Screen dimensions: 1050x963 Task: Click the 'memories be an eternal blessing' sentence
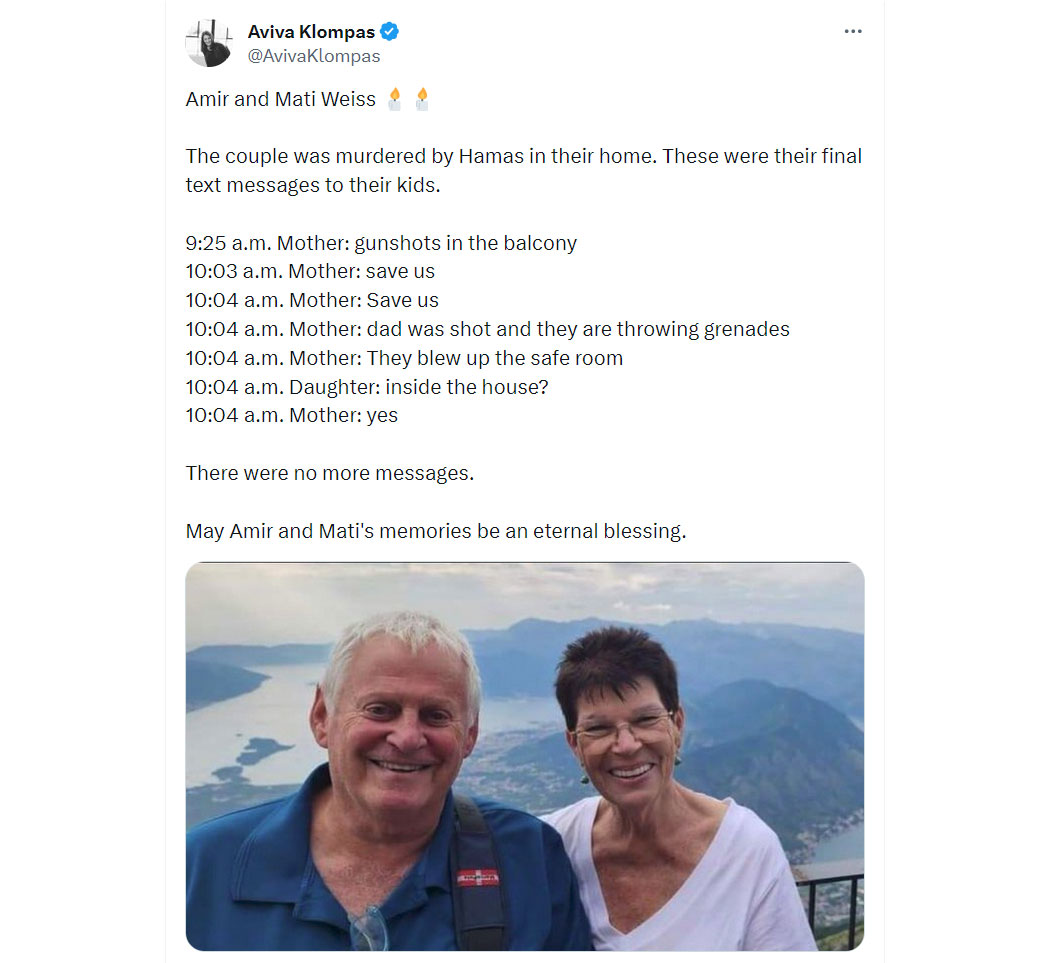(436, 531)
